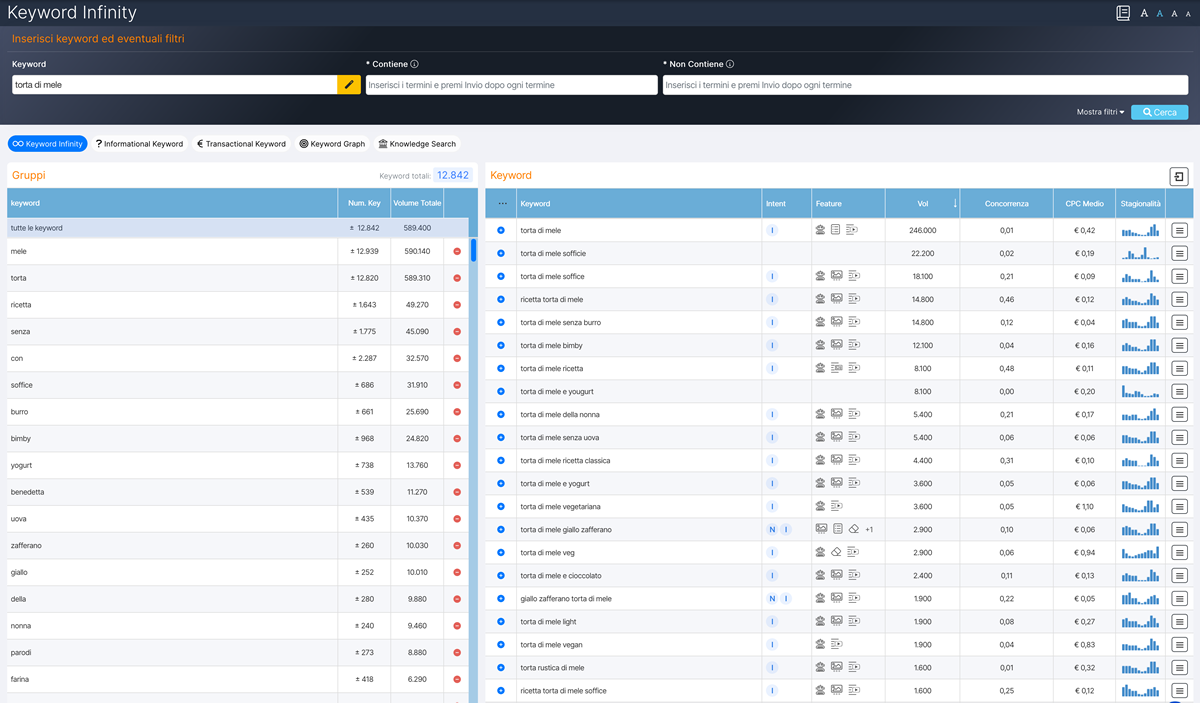Remove the 'benedetta' group with red minus

pos(457,492)
